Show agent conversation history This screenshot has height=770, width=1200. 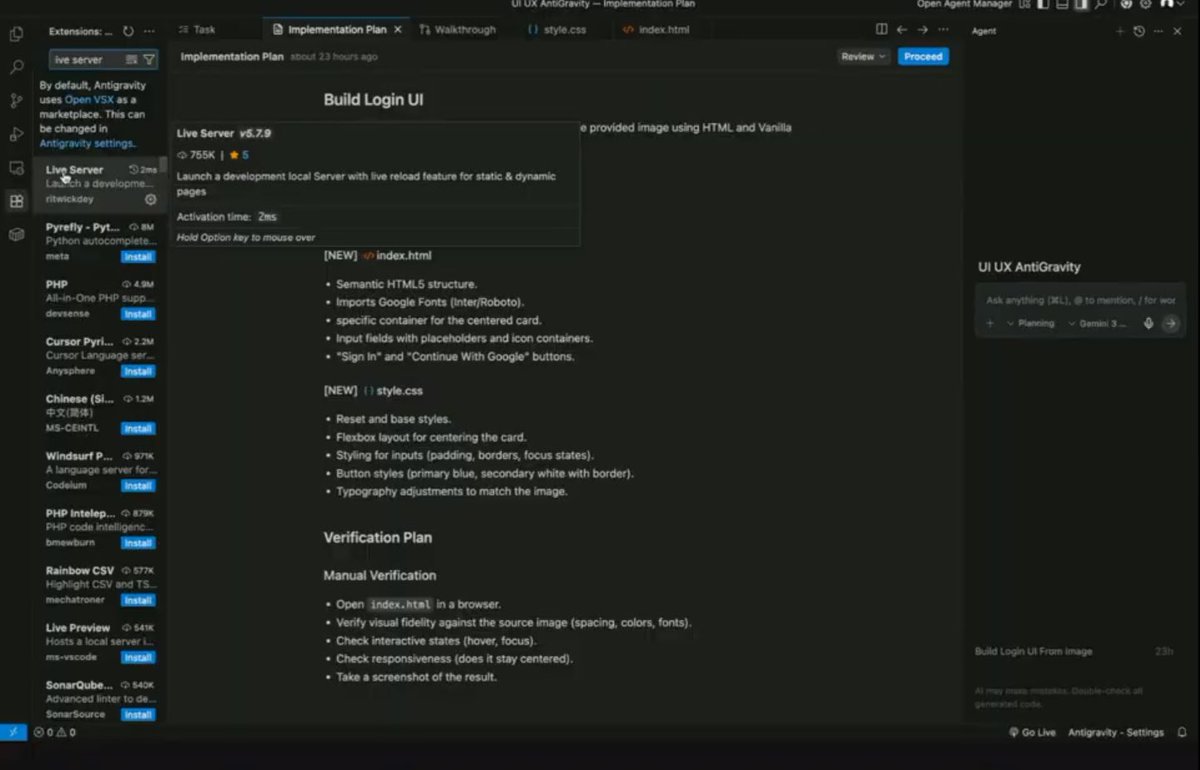[x=1139, y=31]
